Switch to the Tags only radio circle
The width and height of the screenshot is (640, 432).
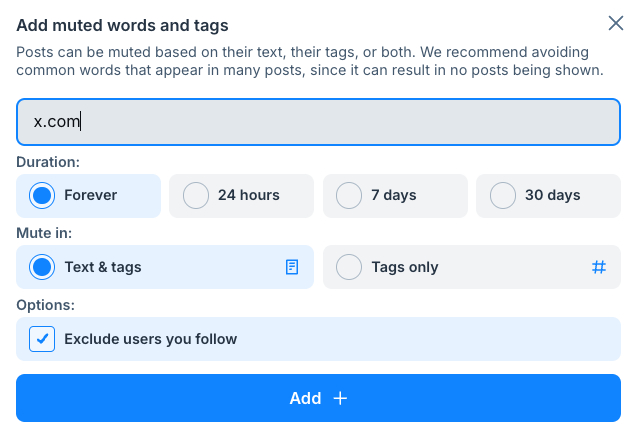click(349, 267)
